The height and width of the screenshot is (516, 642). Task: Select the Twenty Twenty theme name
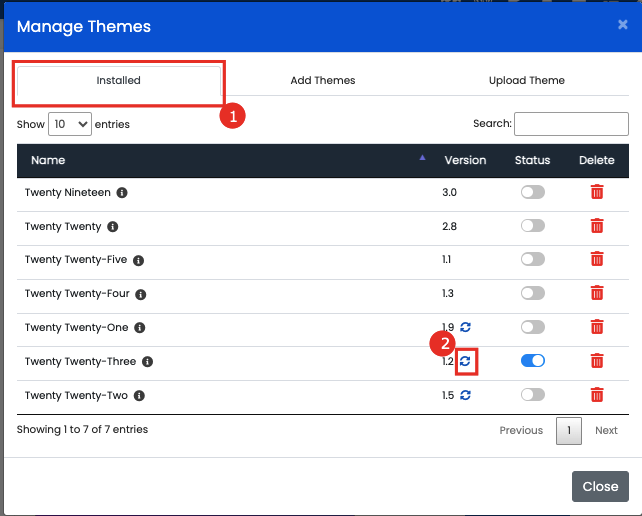(x=63, y=226)
